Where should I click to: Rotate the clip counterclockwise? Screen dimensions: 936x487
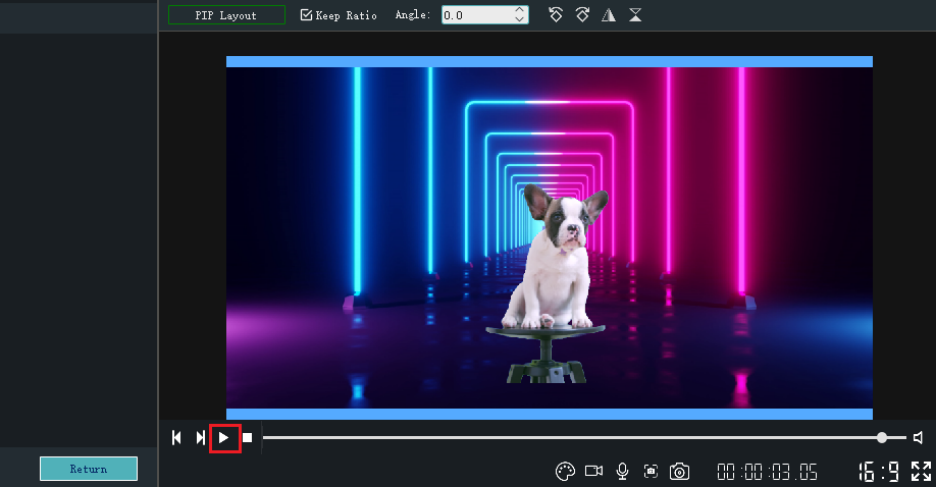pyautogui.click(x=556, y=15)
